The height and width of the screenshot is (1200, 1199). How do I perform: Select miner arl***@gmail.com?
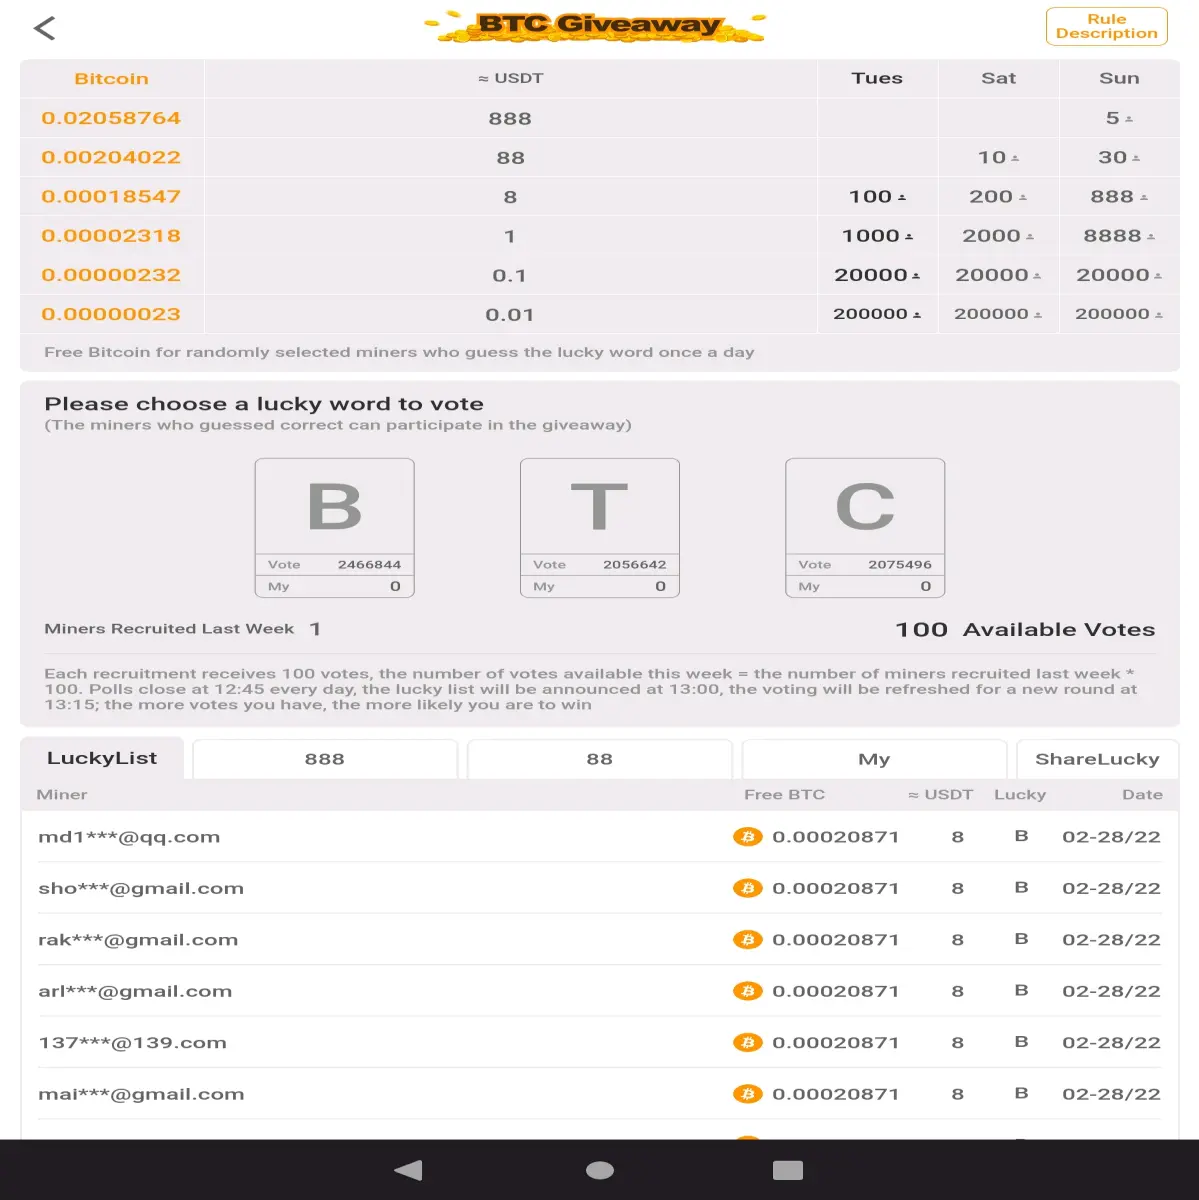click(135, 991)
